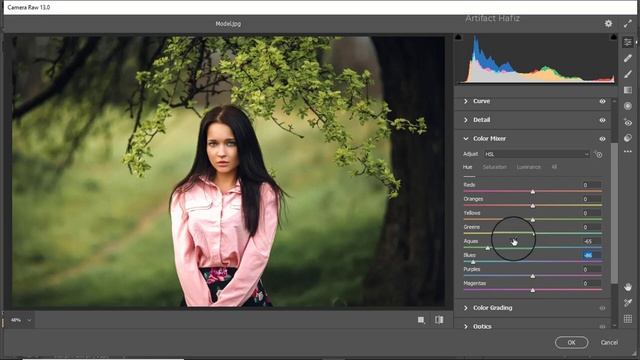Click the Model.jpg file name
640x360 pixels.
(228, 24)
